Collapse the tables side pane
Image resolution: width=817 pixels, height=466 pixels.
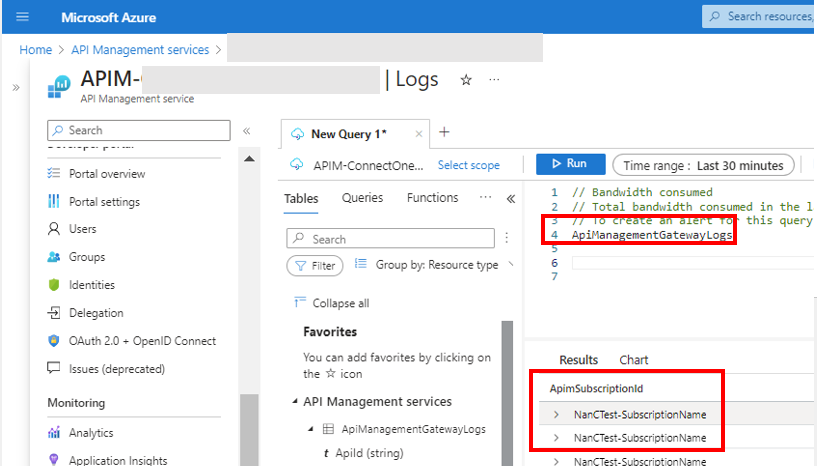[511, 199]
